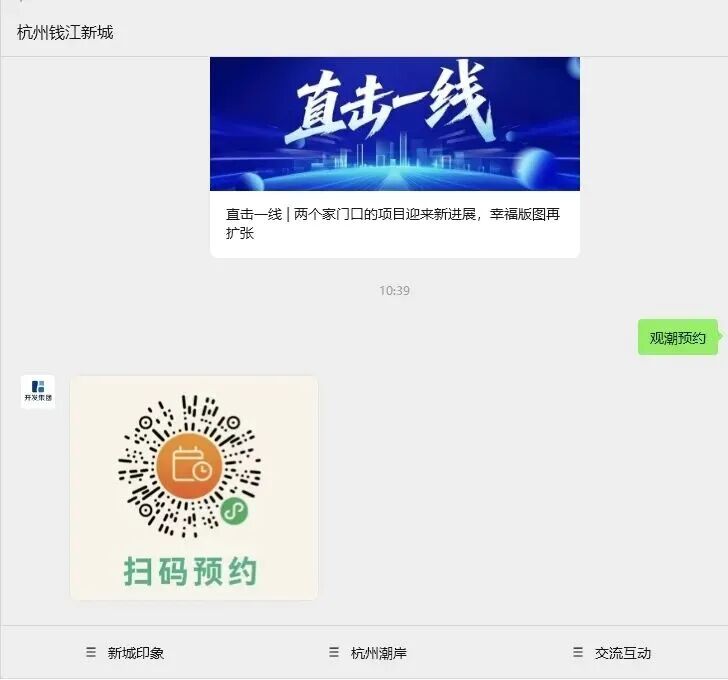Screen dimensions: 728x680
Task: Click the hamburger icon beside 交流互动
Action: 578,652
